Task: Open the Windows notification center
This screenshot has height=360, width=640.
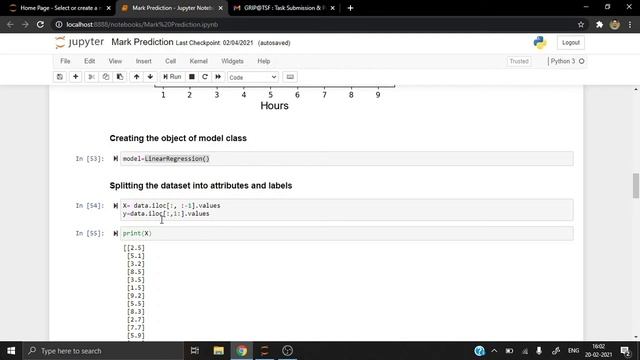Action: point(625,351)
